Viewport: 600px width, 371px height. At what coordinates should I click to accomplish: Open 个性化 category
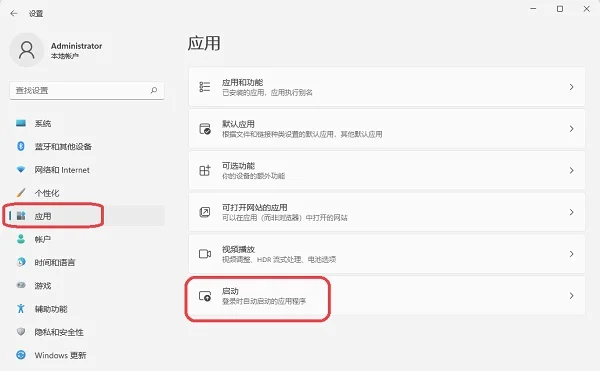(x=87, y=193)
